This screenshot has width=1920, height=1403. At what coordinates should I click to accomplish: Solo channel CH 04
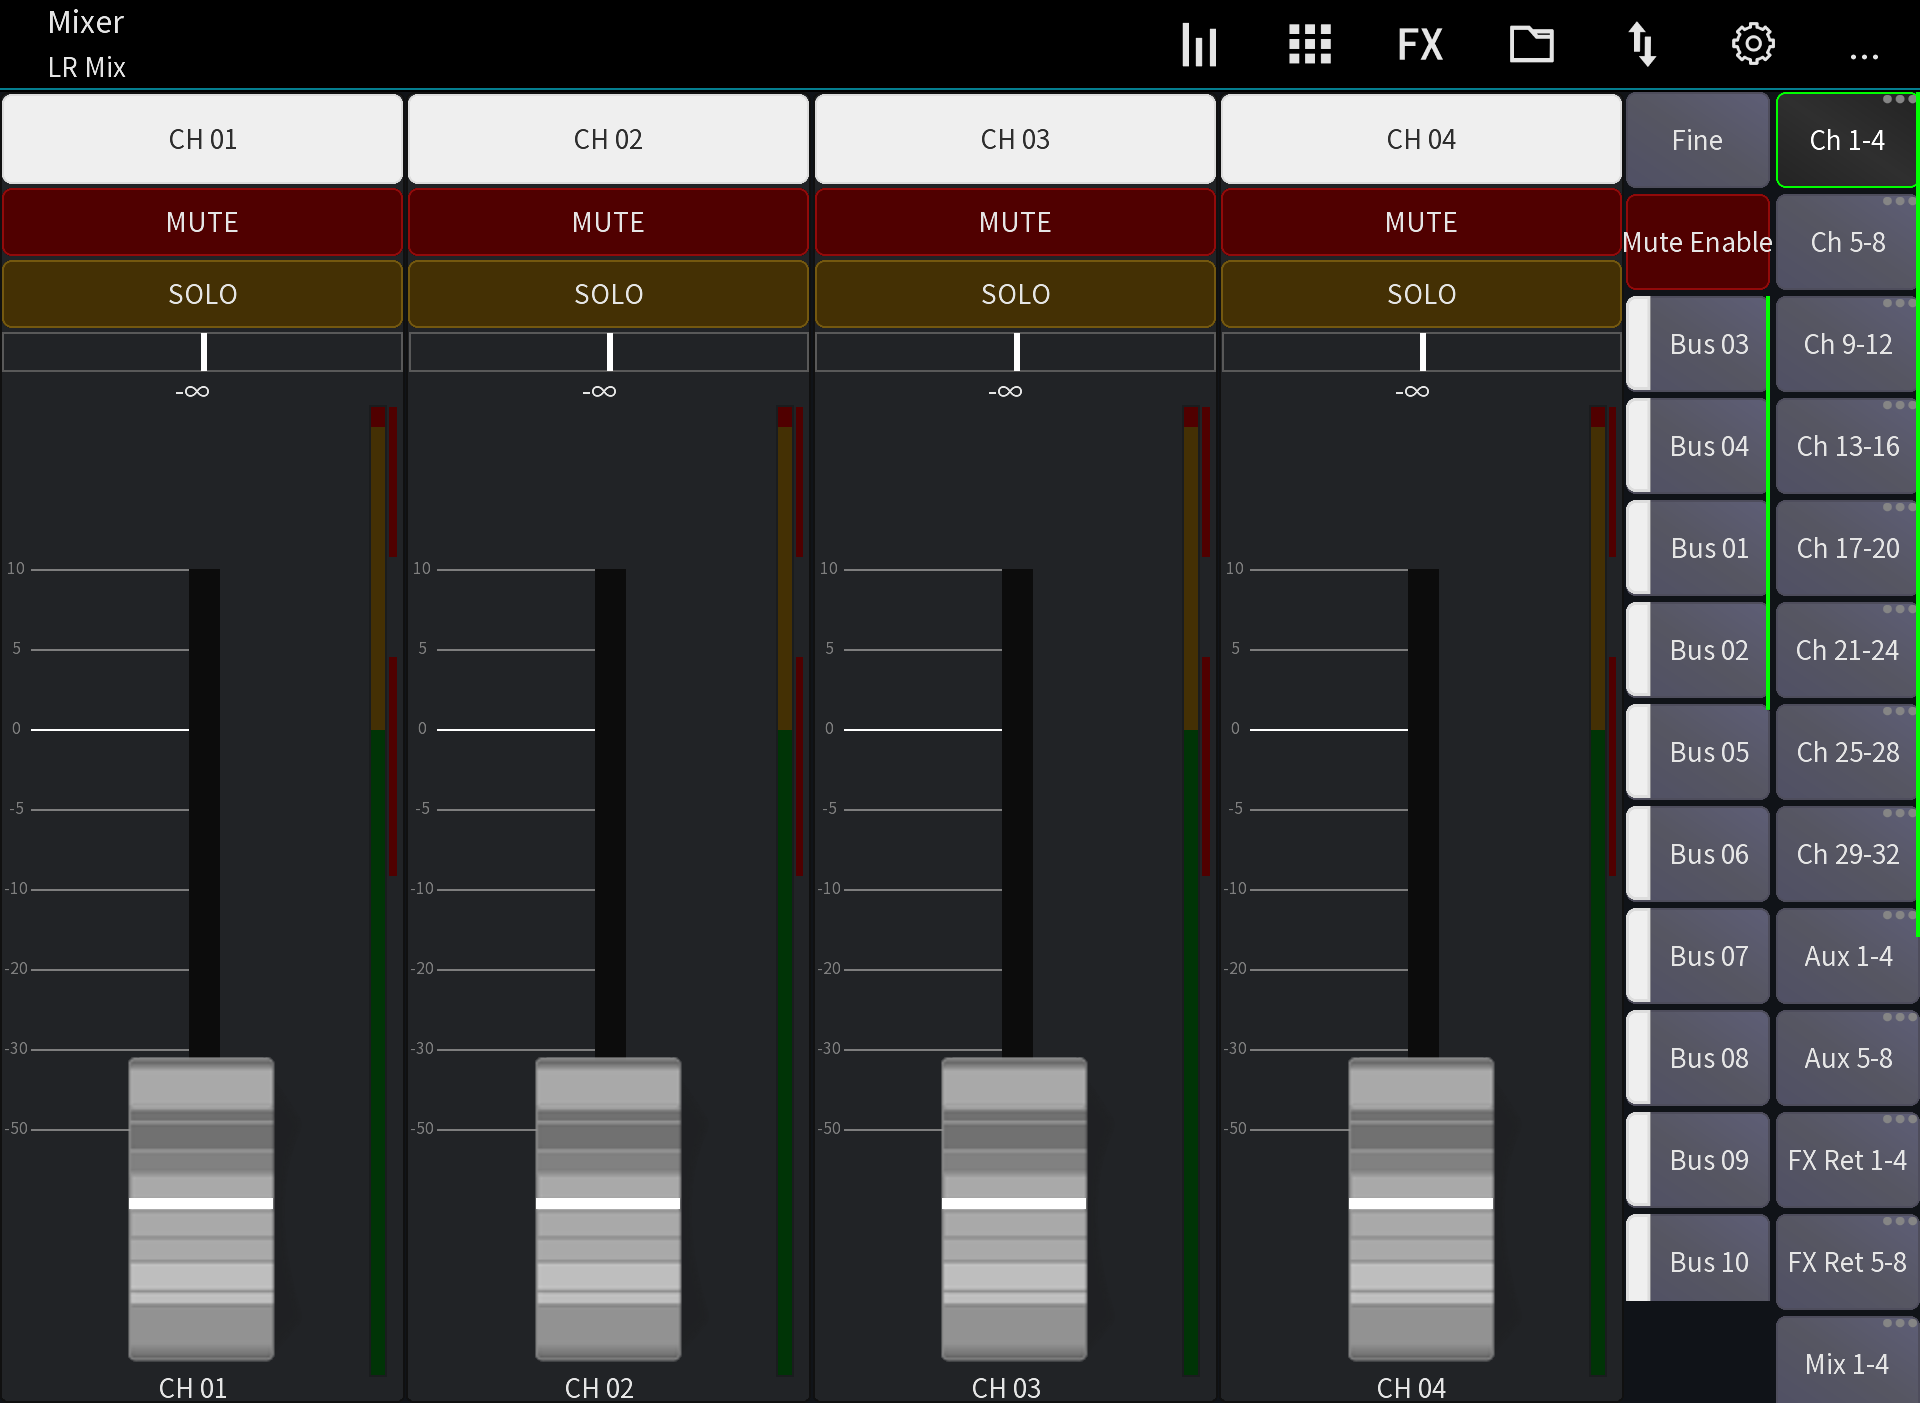tap(1421, 294)
